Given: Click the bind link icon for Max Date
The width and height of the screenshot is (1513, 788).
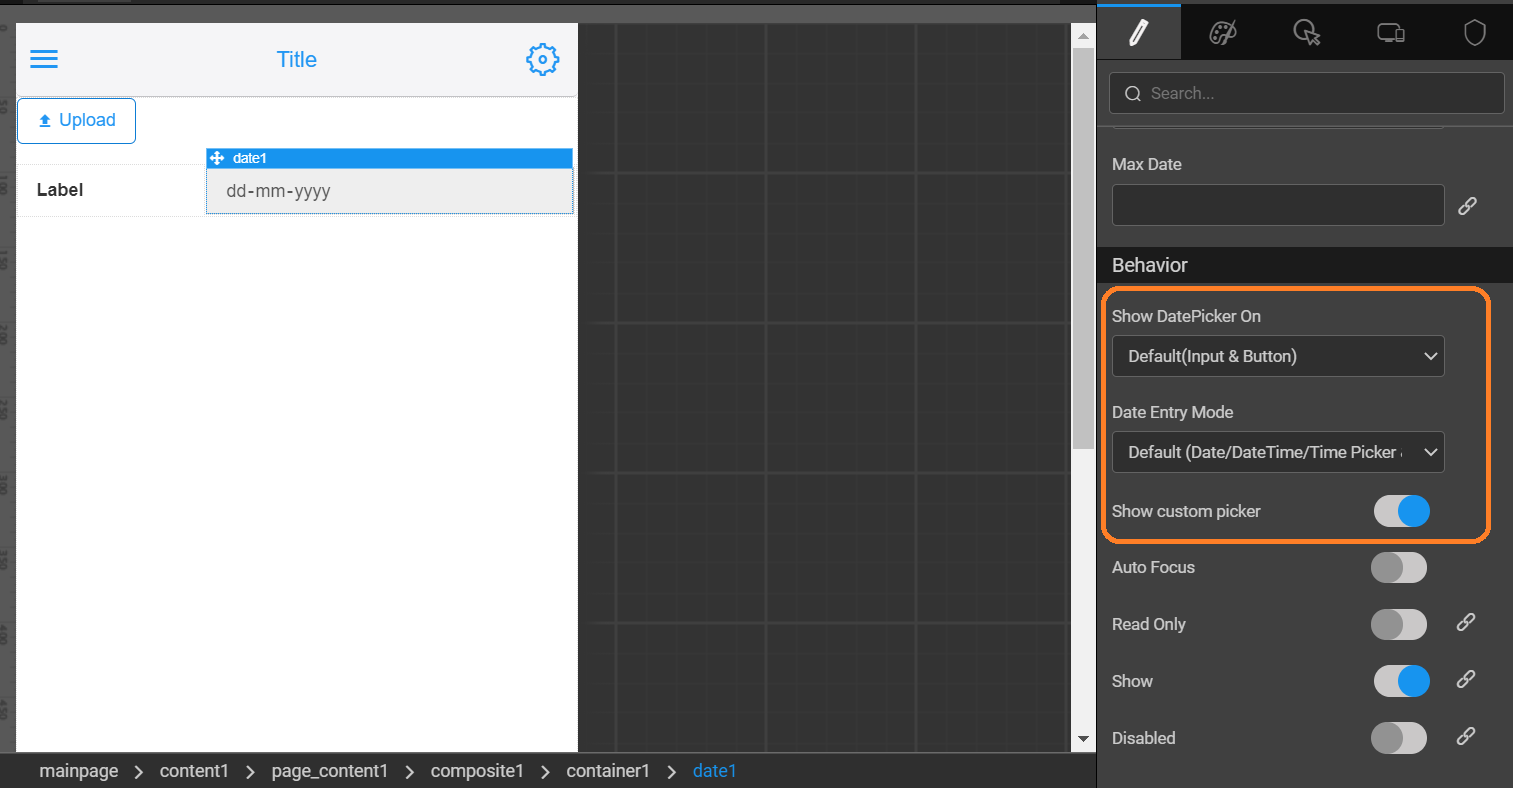Looking at the screenshot, I should [x=1467, y=206].
